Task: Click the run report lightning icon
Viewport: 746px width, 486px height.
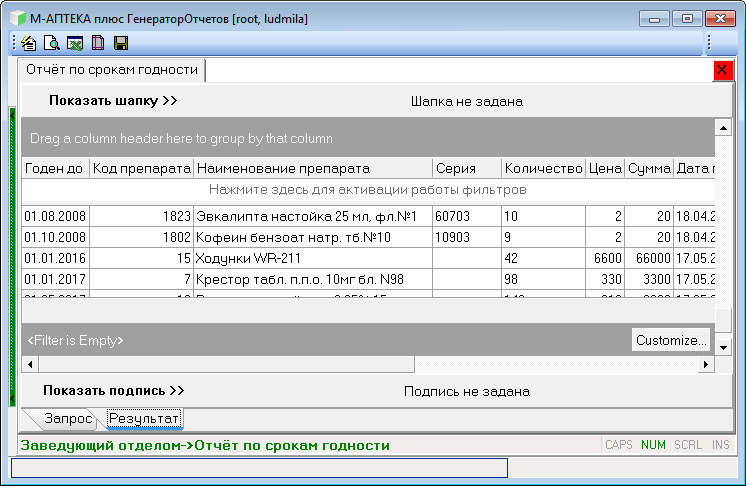Action: click(x=29, y=43)
